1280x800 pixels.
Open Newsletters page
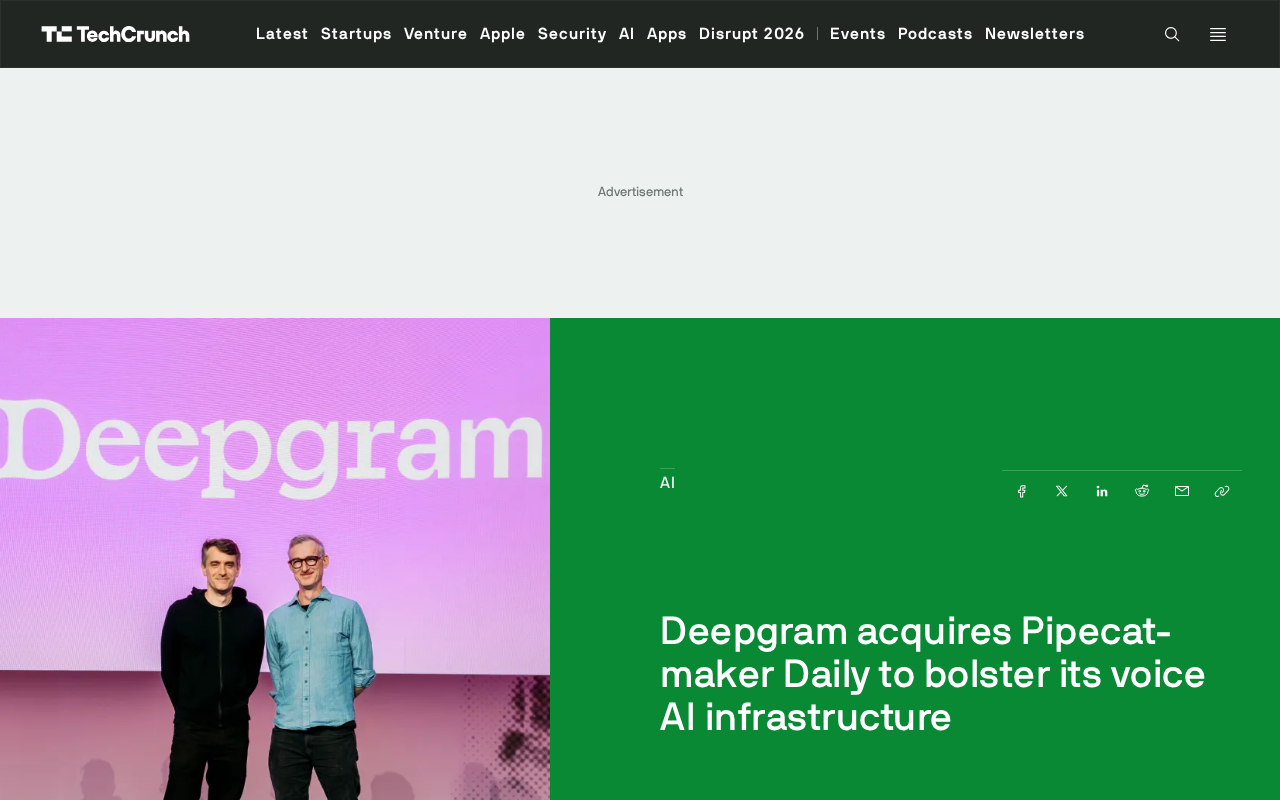click(x=1035, y=34)
